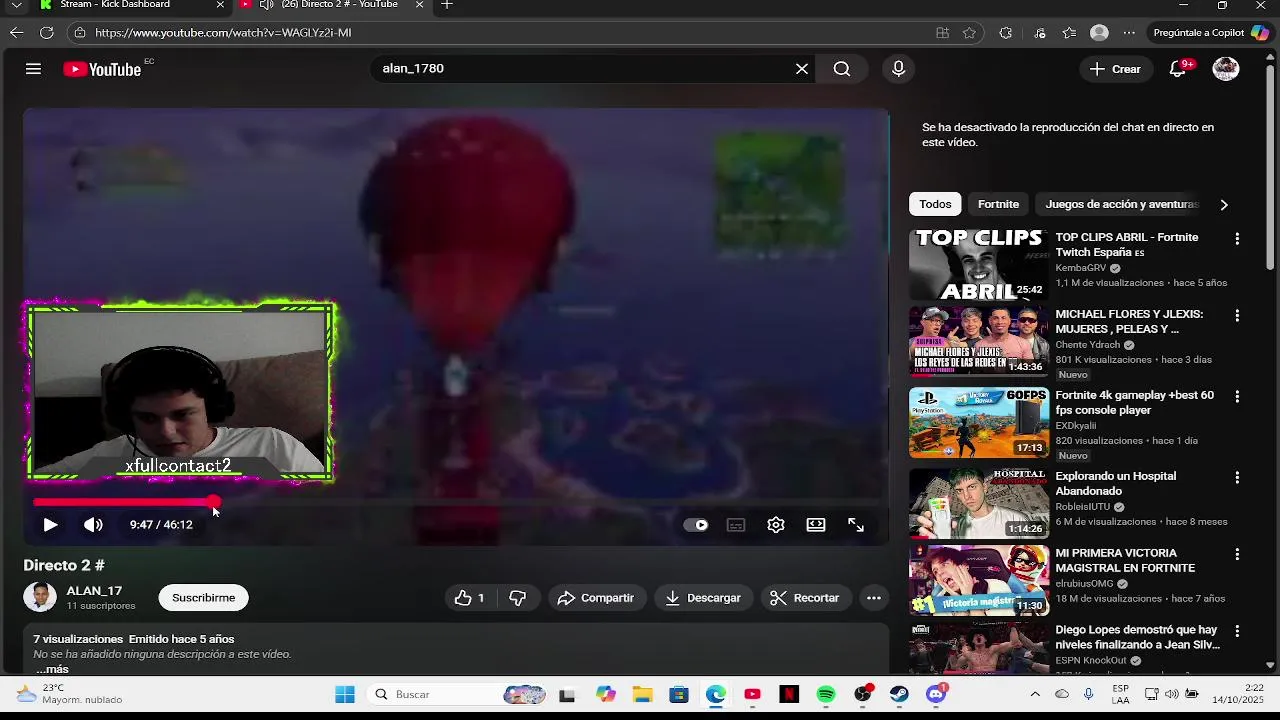Add this page to favorites star
This screenshot has width=1280, height=720.
[x=969, y=33]
